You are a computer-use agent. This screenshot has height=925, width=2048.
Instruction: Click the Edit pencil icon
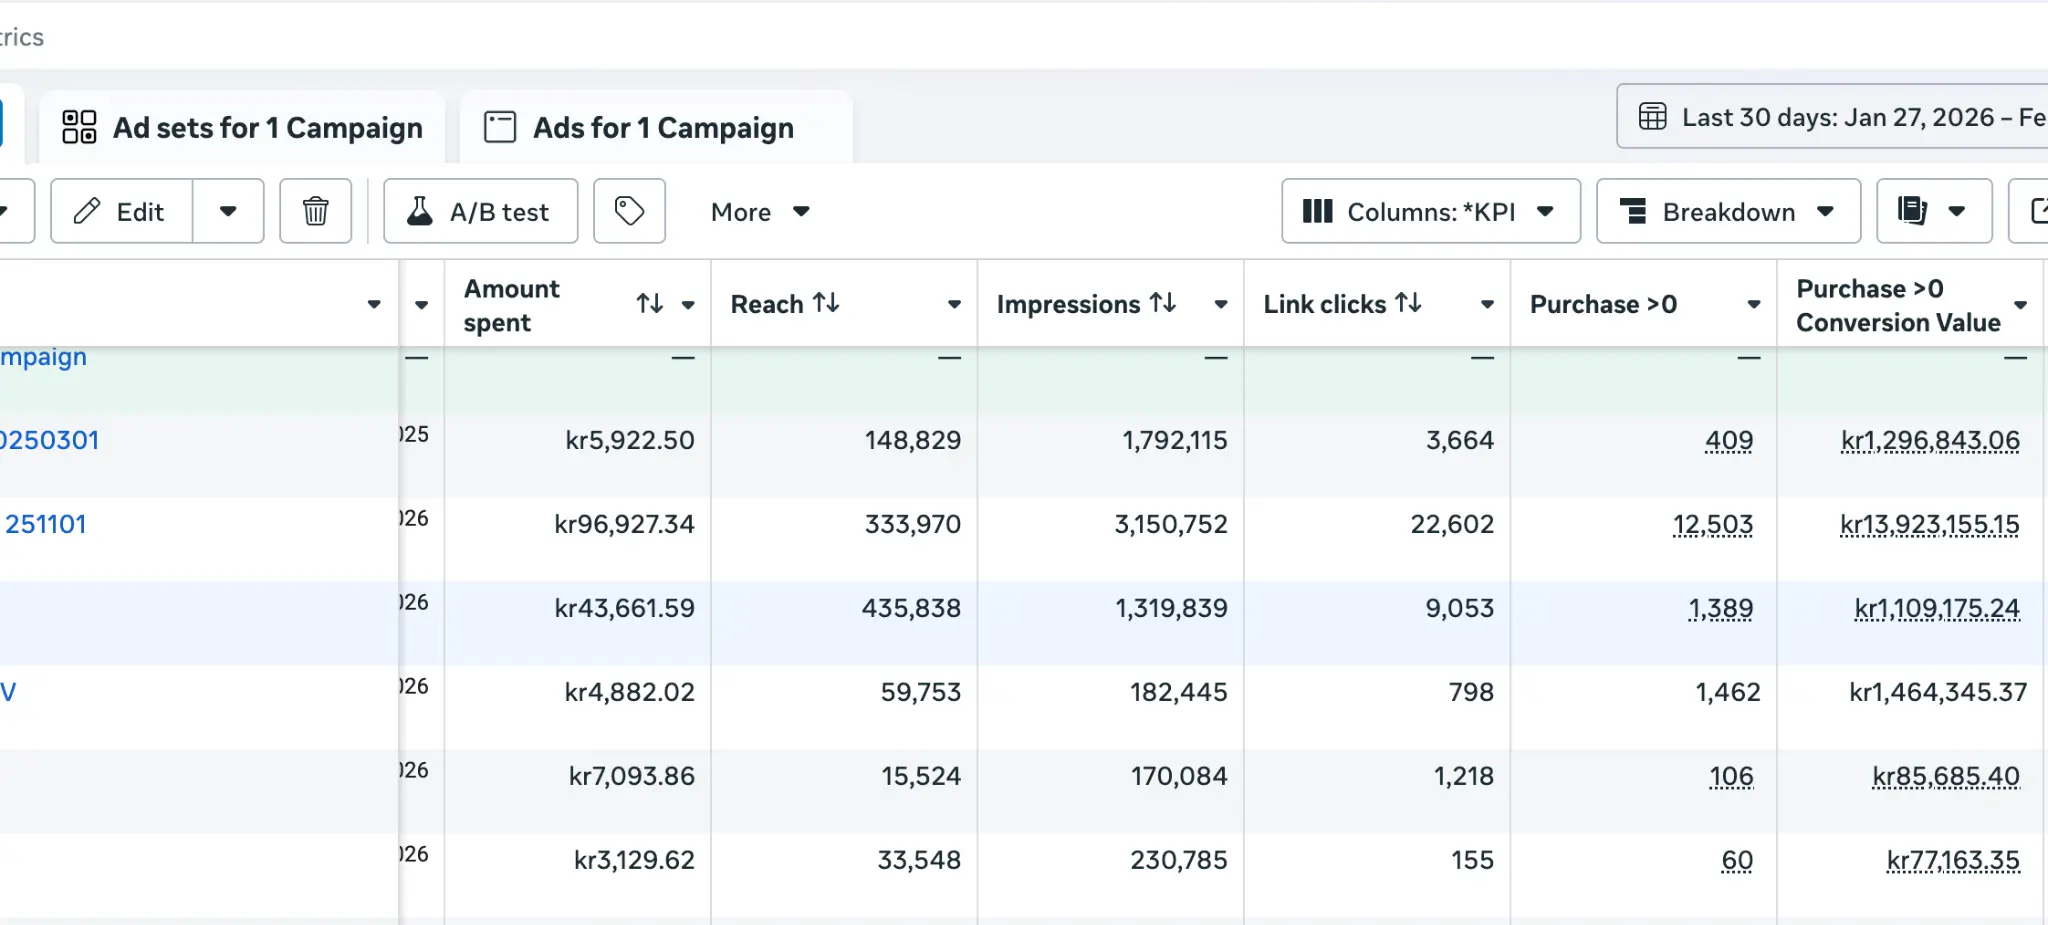(x=88, y=211)
